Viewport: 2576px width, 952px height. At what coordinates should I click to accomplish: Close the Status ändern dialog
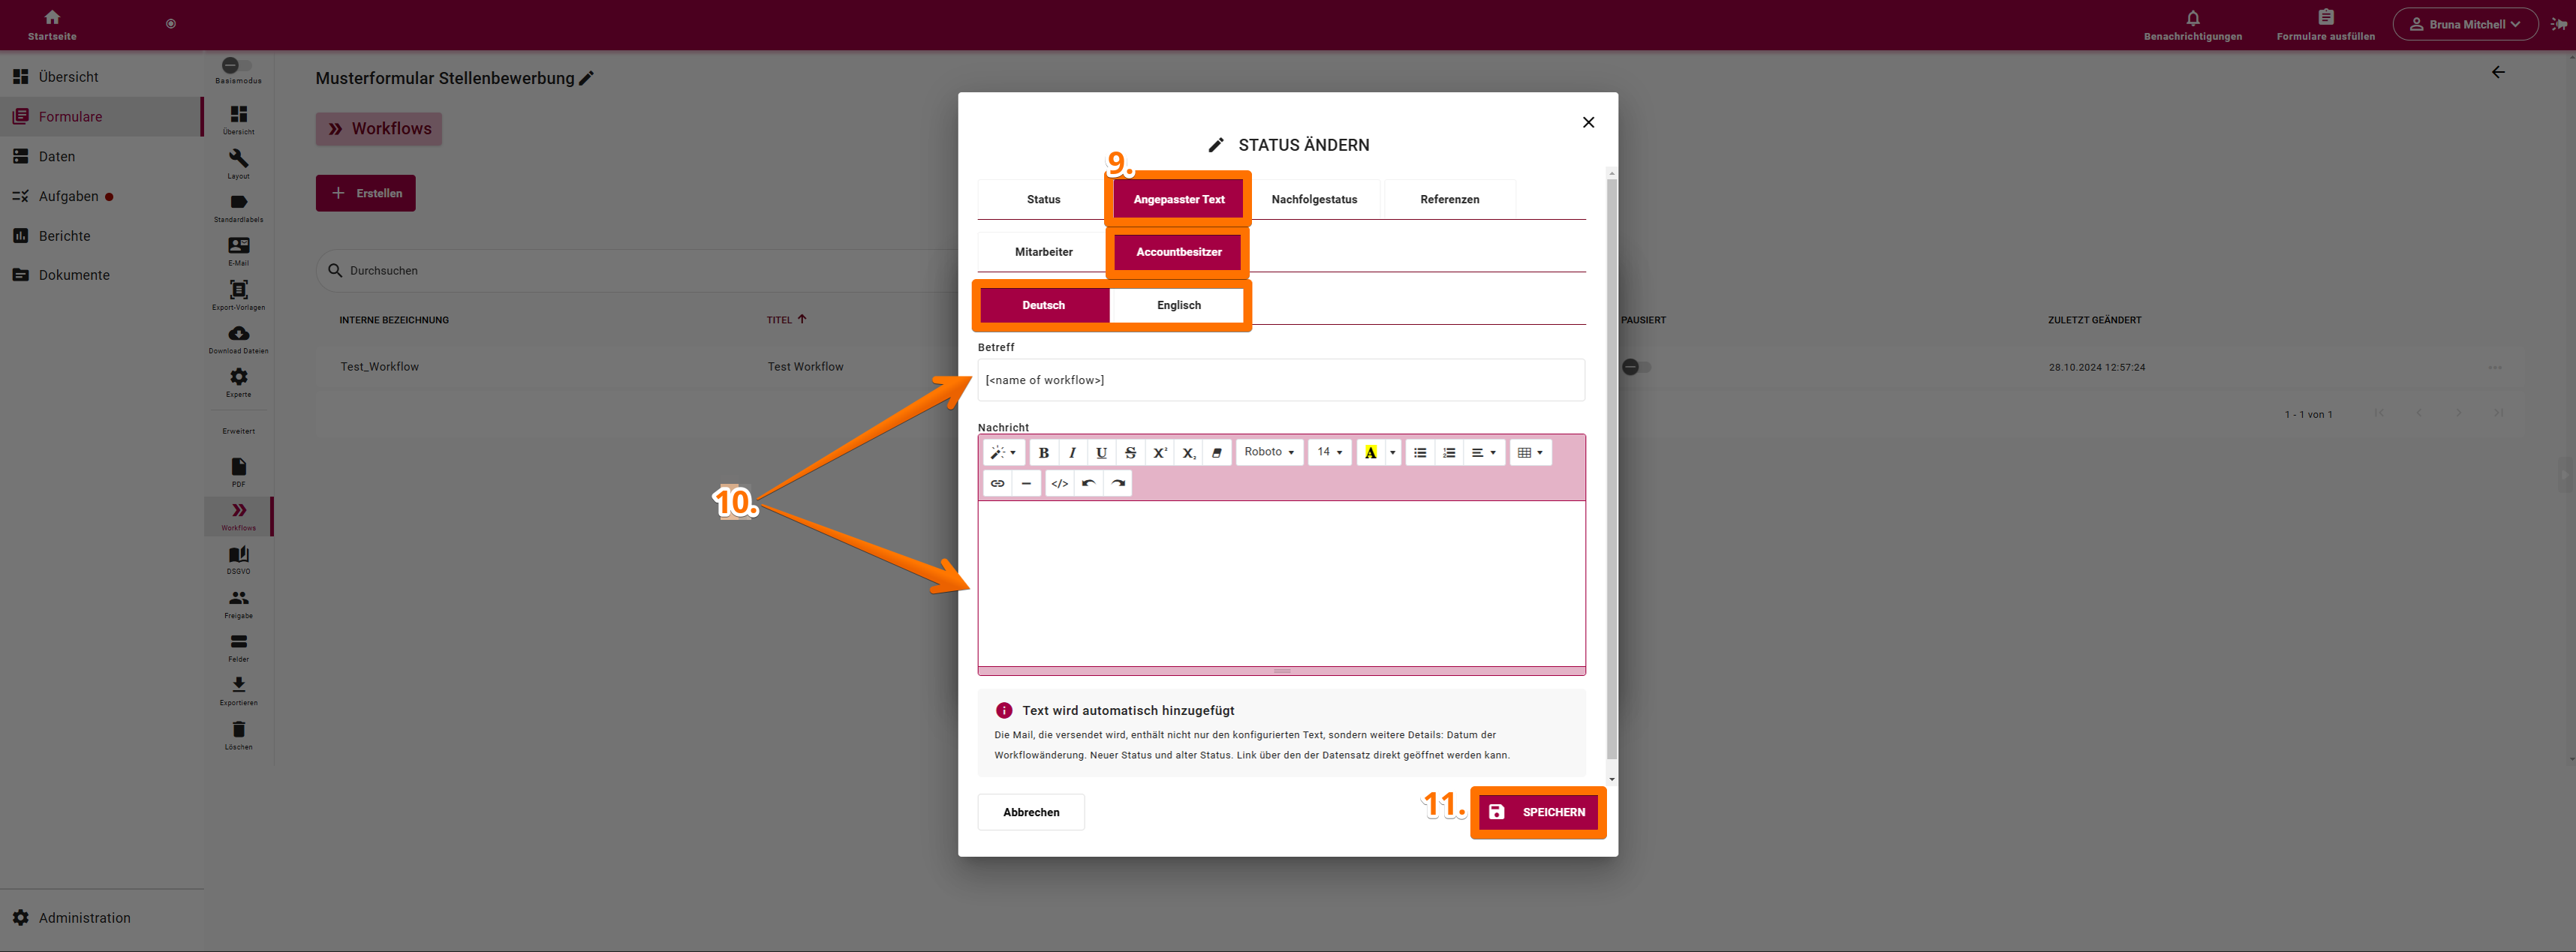point(1588,122)
